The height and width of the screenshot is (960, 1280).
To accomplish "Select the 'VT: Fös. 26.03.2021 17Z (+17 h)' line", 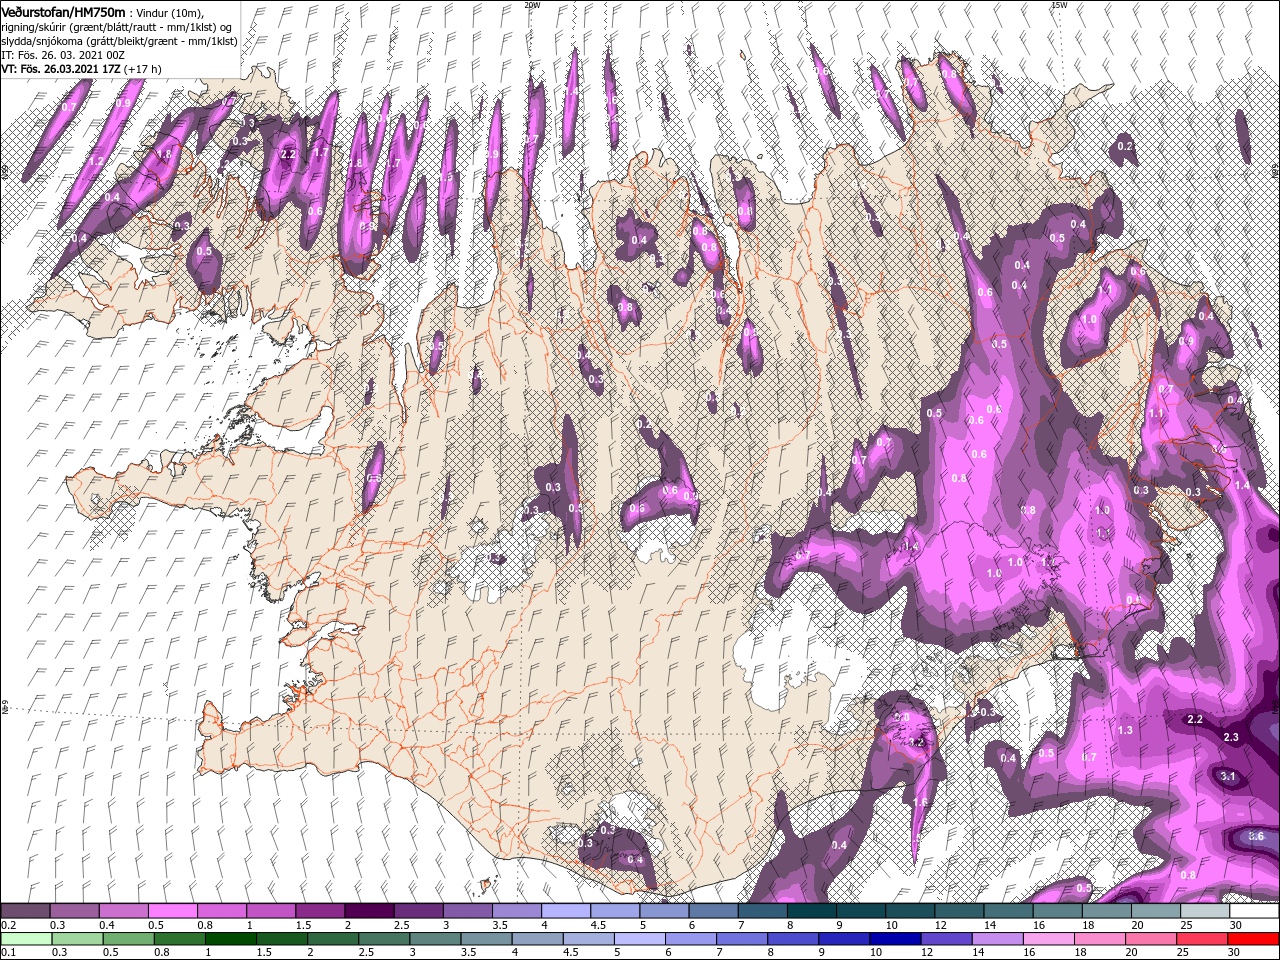I will [x=81, y=68].
